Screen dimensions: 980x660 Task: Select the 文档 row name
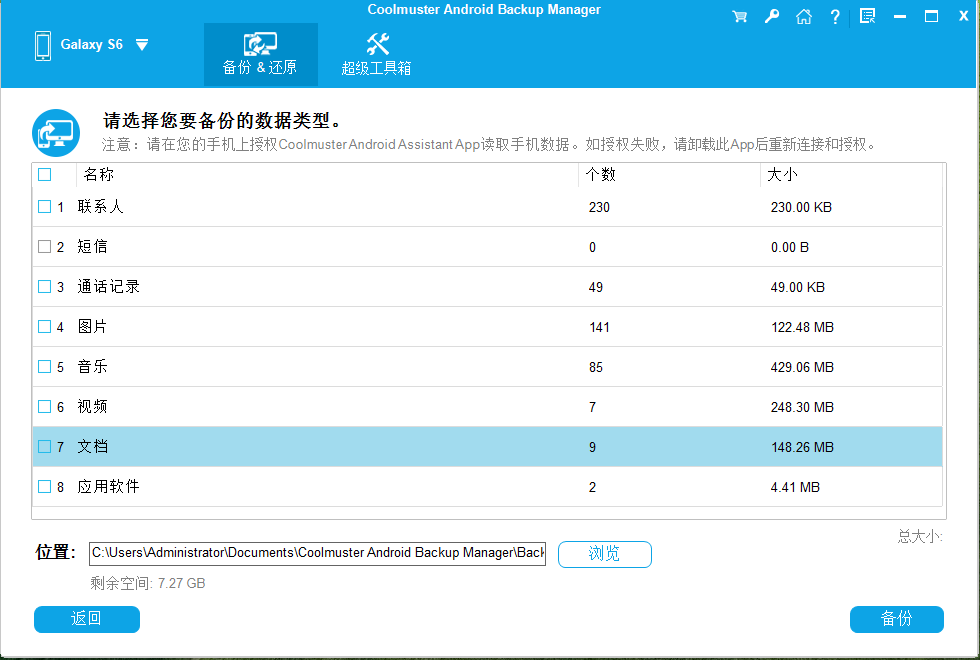(x=92, y=447)
